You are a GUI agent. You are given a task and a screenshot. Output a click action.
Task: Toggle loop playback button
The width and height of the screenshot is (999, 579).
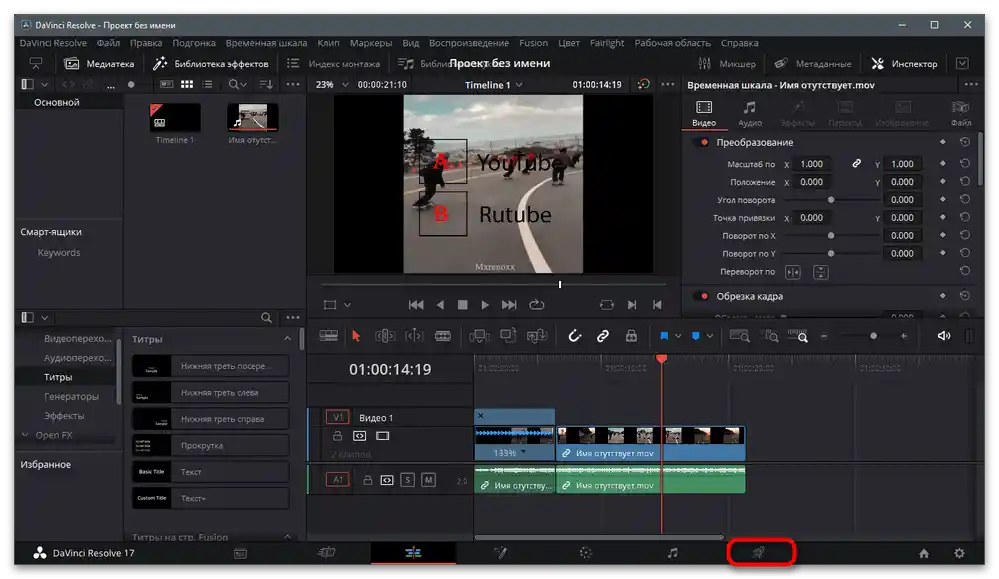pos(536,304)
